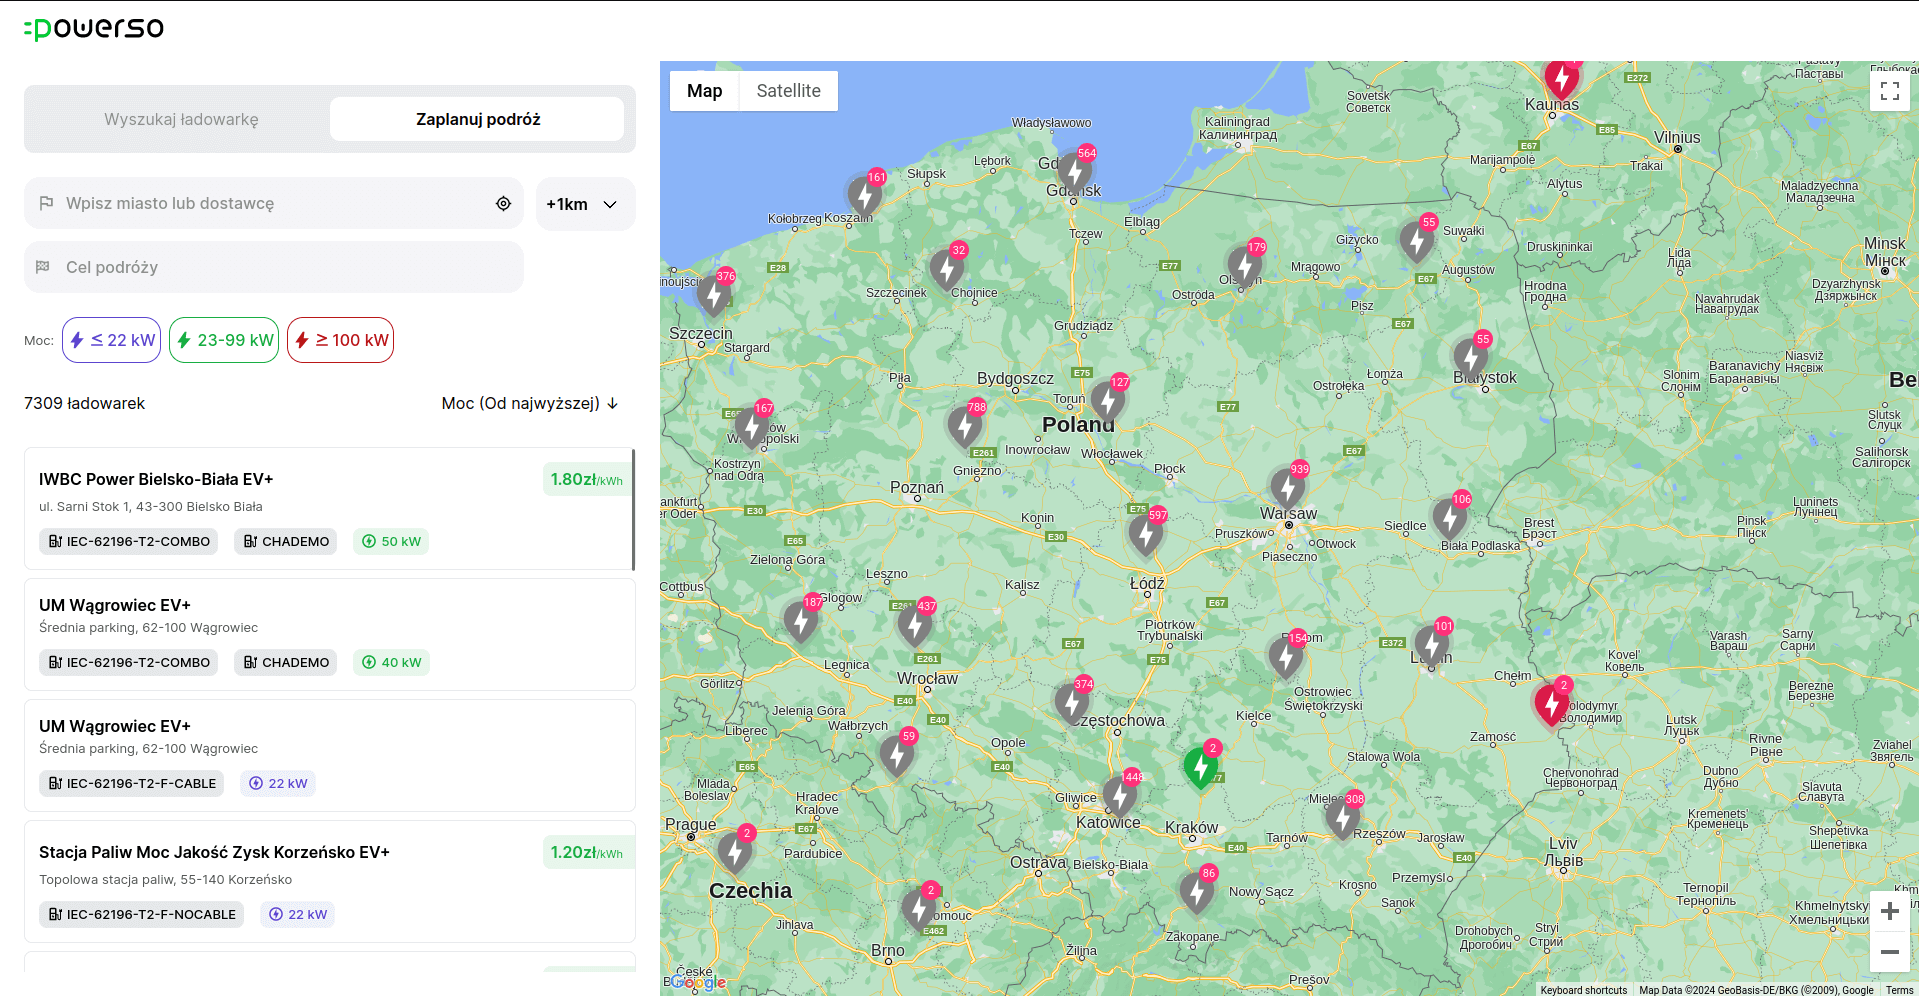Click cluster marker 187 near Głogów

pyautogui.click(x=801, y=620)
